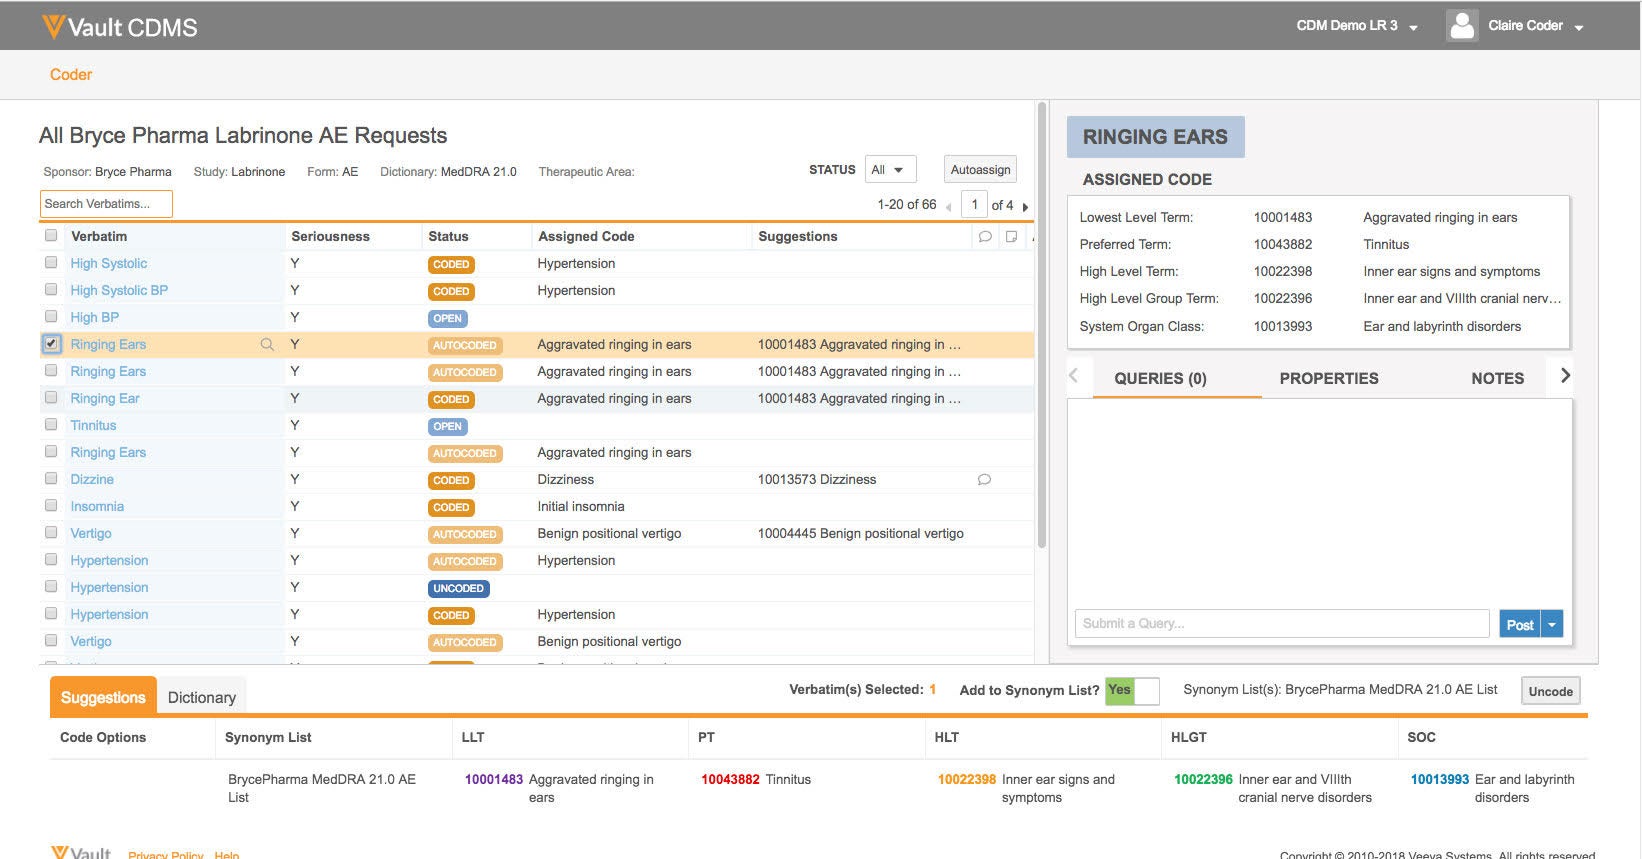The image size is (1642, 859).
Task: Open the PROPERTIES tab
Action: click(x=1328, y=378)
